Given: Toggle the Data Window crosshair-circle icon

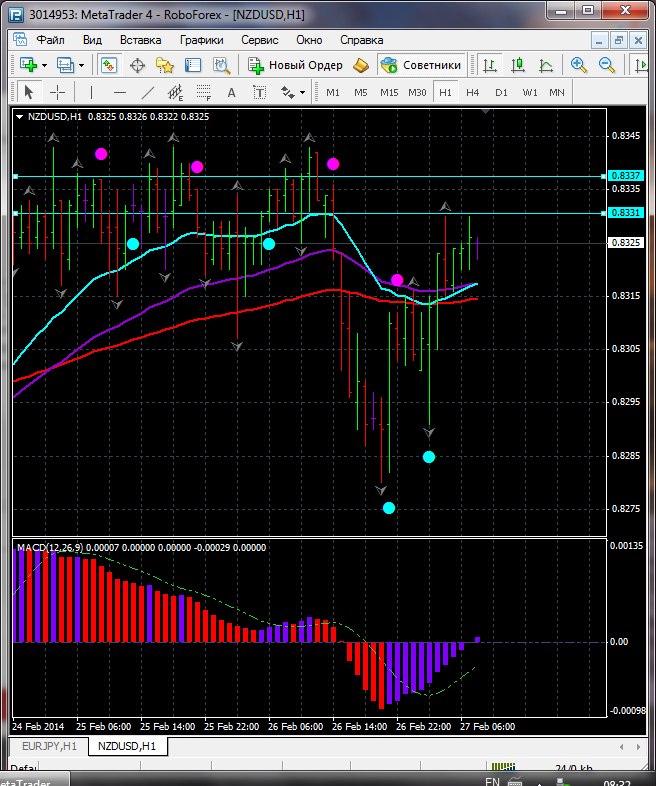Looking at the screenshot, I should tap(137, 66).
